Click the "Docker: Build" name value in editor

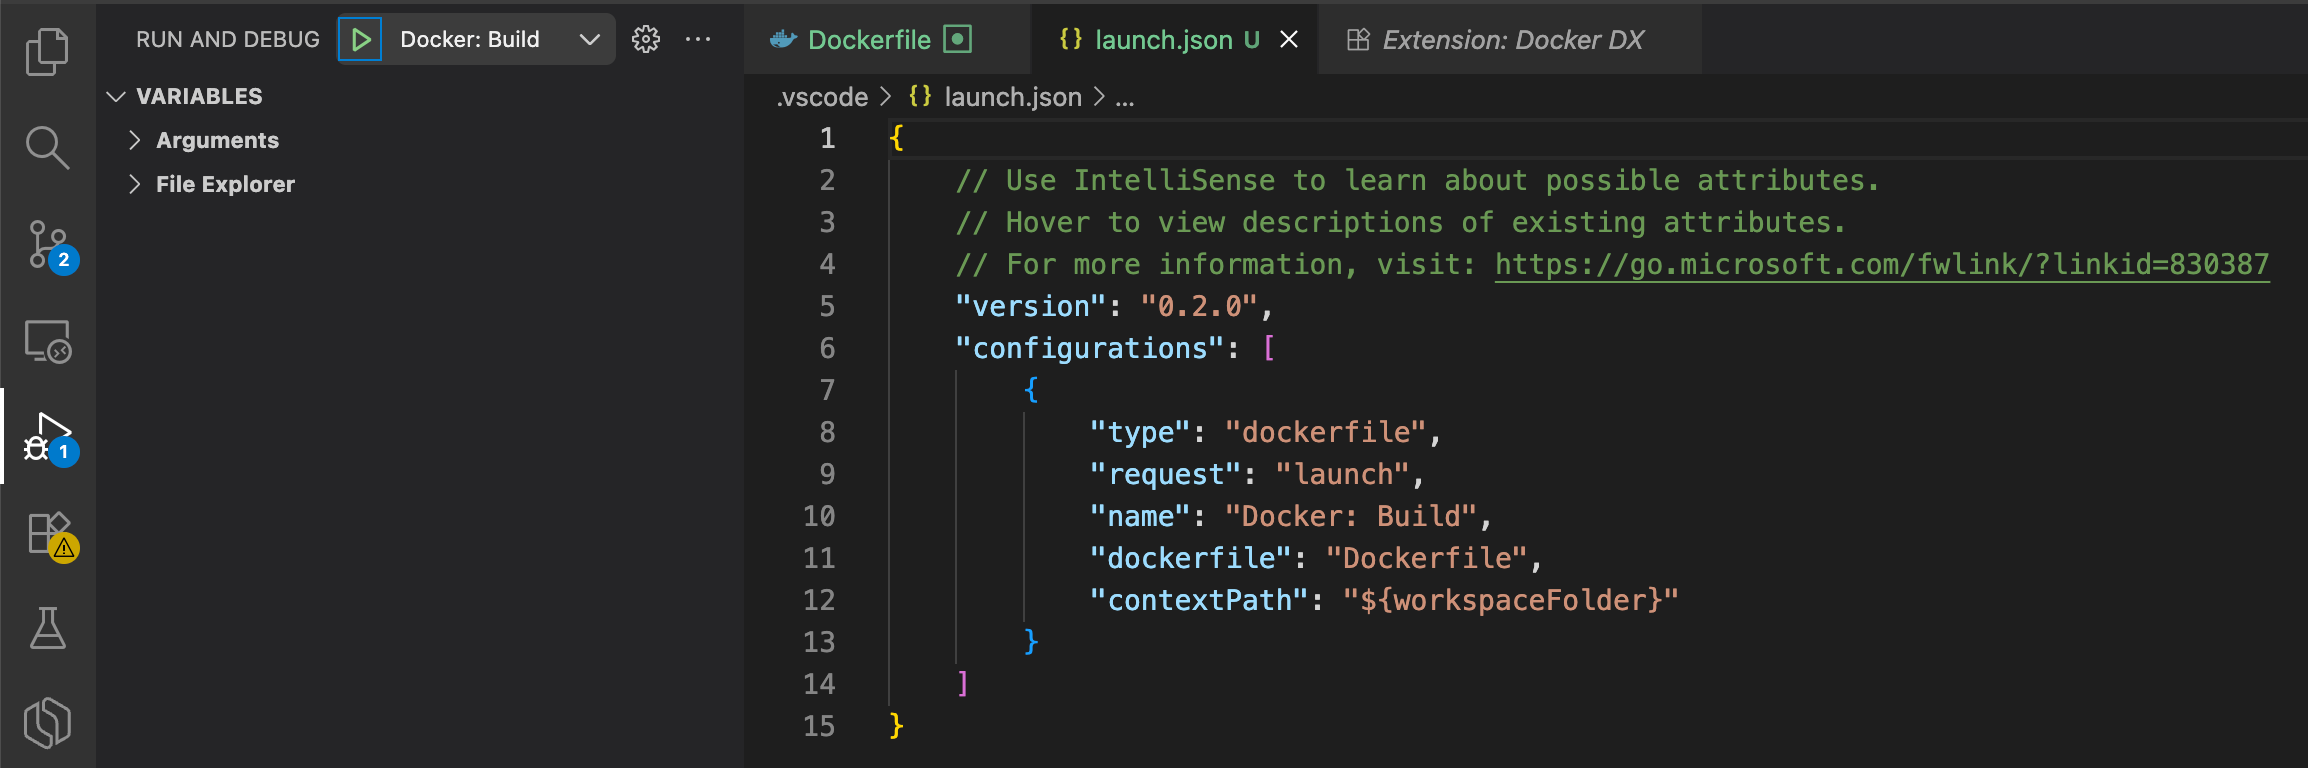(1351, 516)
